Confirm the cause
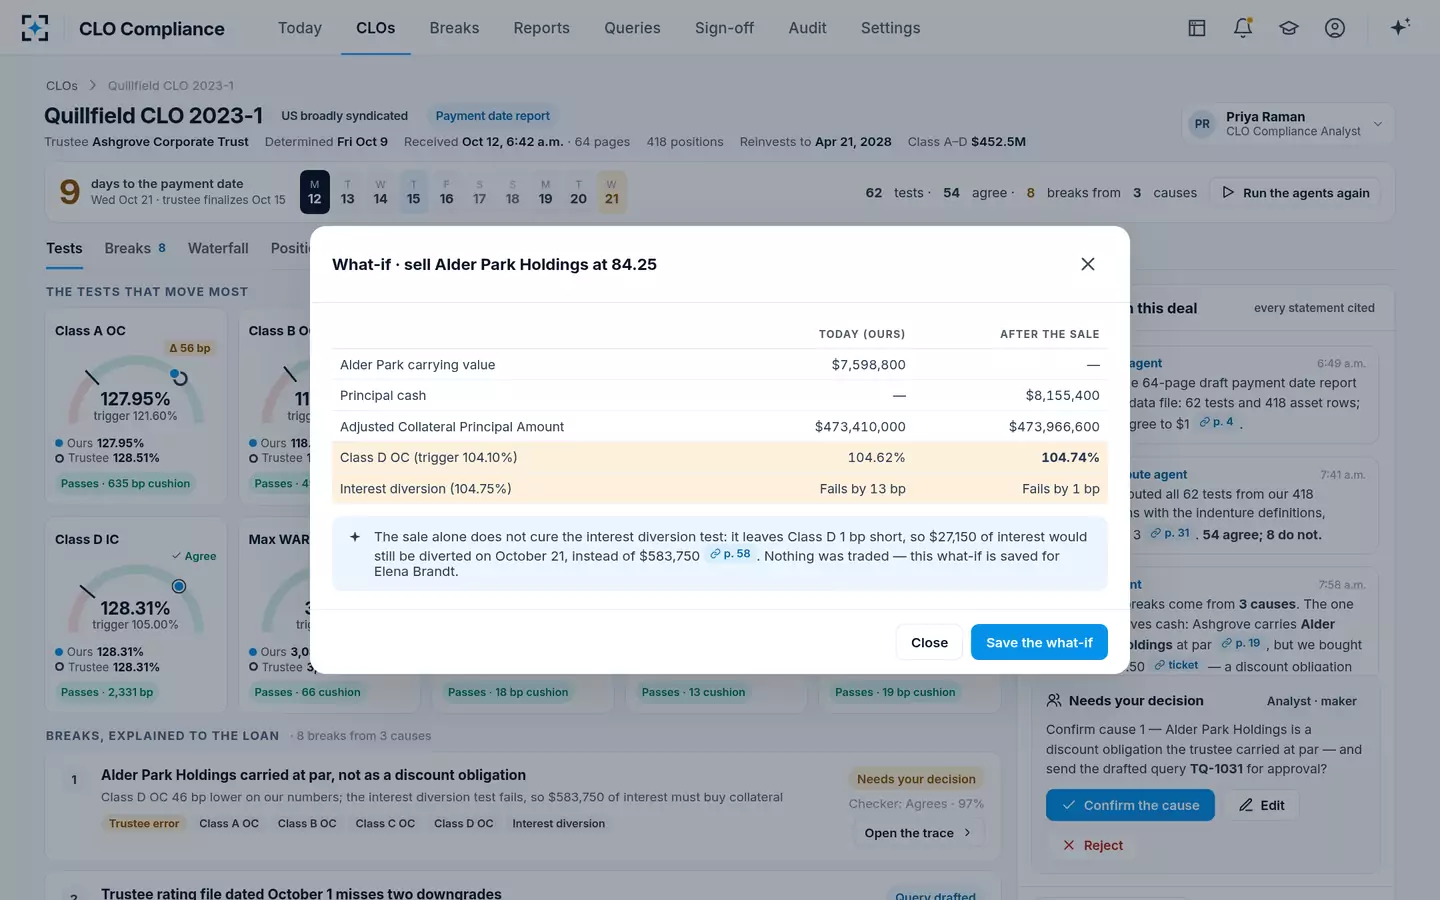Image resolution: width=1440 pixels, height=900 pixels. (1130, 805)
